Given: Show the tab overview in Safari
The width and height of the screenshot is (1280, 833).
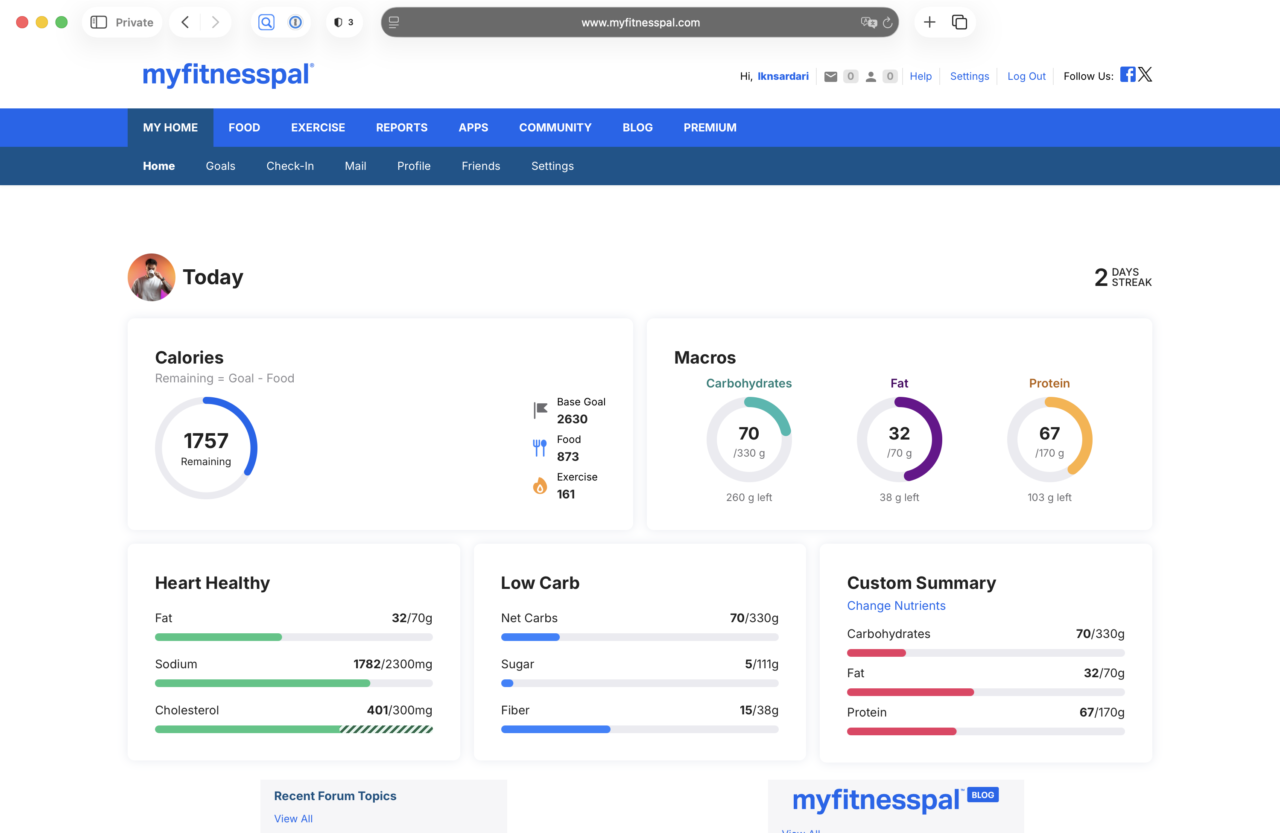Looking at the screenshot, I should click(x=959, y=22).
